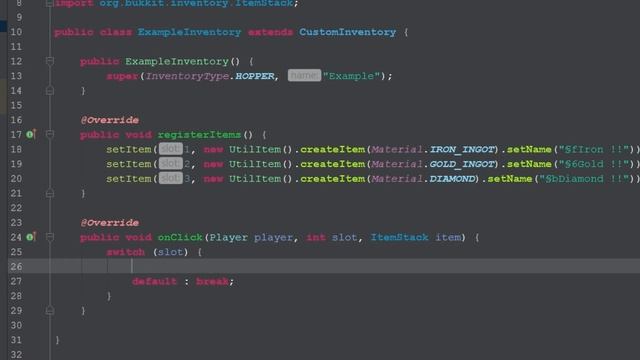The height and width of the screenshot is (360, 640).
Task: Click the 'slot:' inlay hint on line 19
Action: click(x=171, y=164)
